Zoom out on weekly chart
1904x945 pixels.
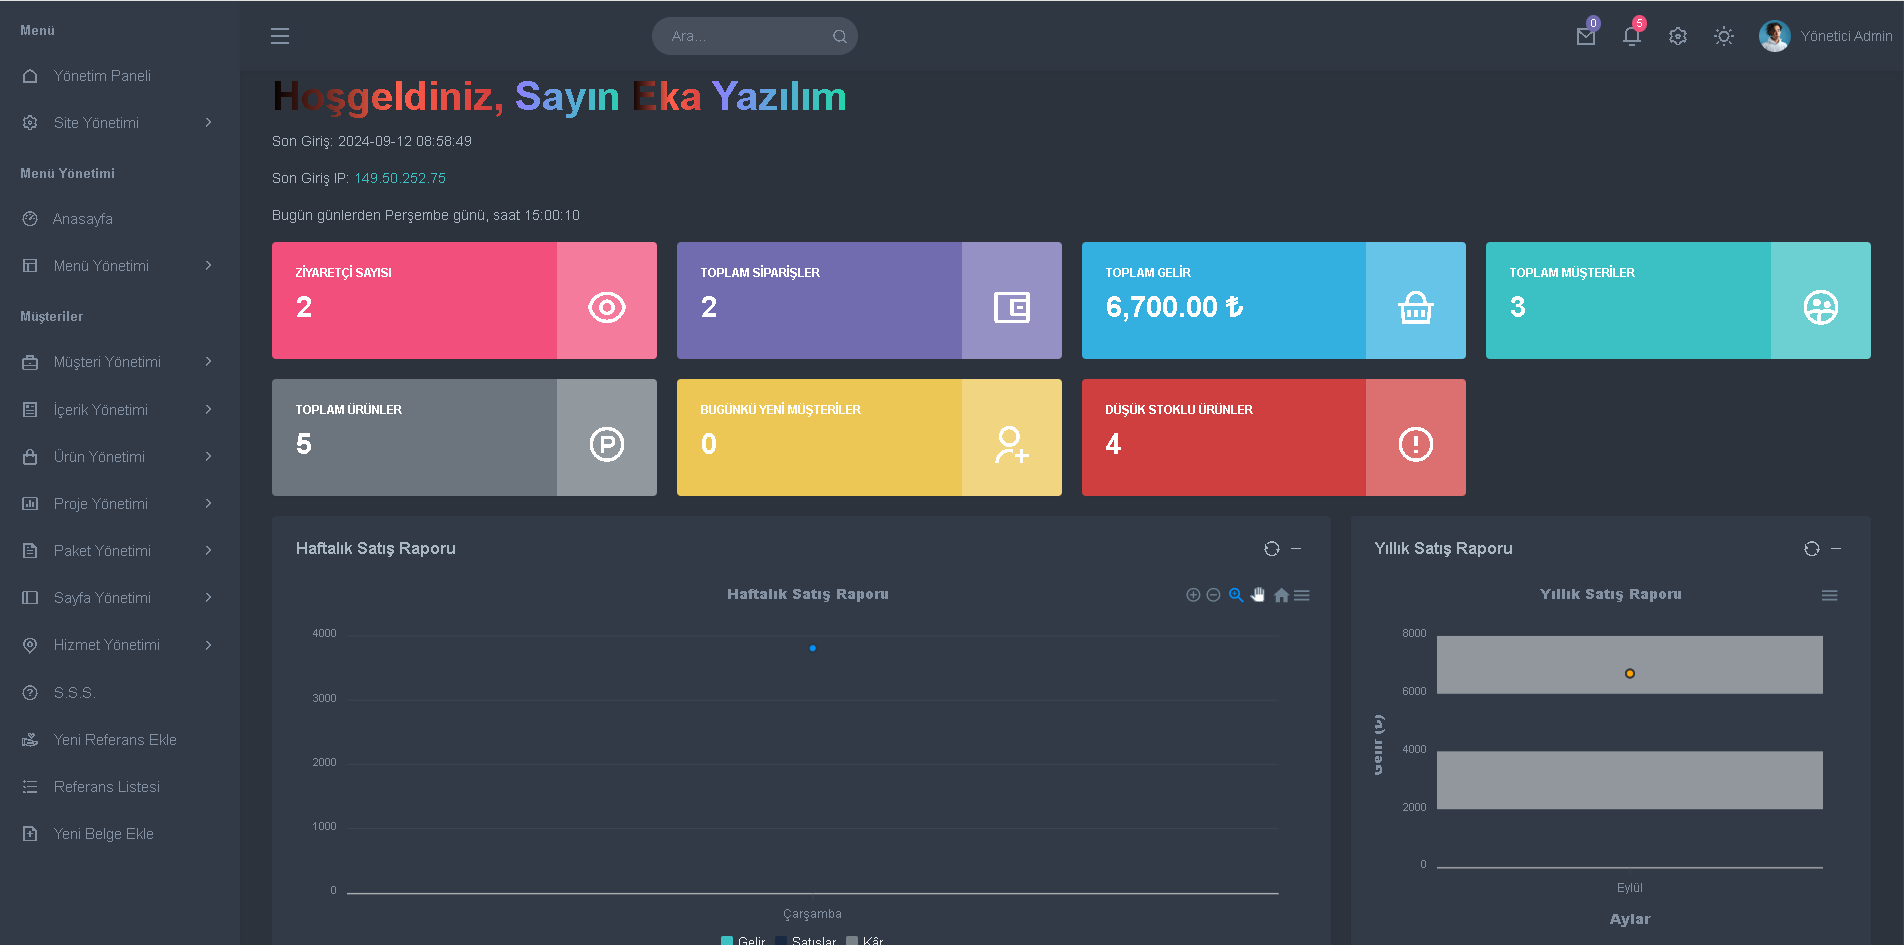click(x=1213, y=595)
